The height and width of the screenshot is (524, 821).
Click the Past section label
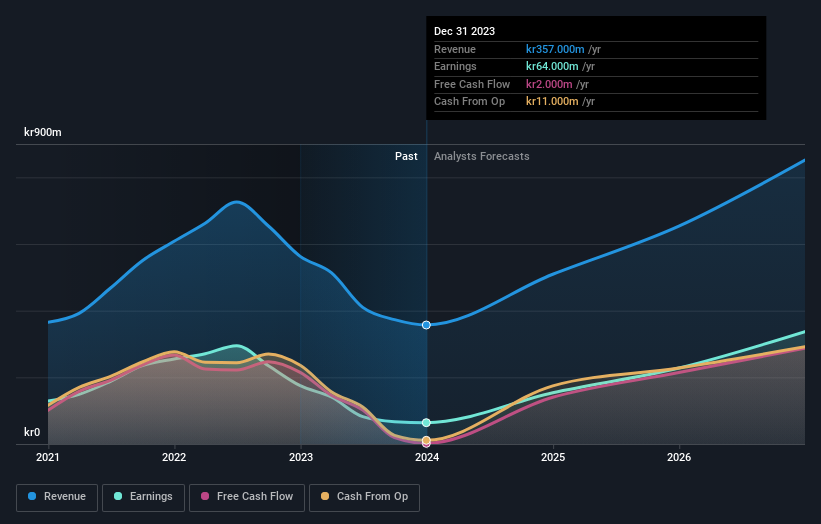pos(406,157)
